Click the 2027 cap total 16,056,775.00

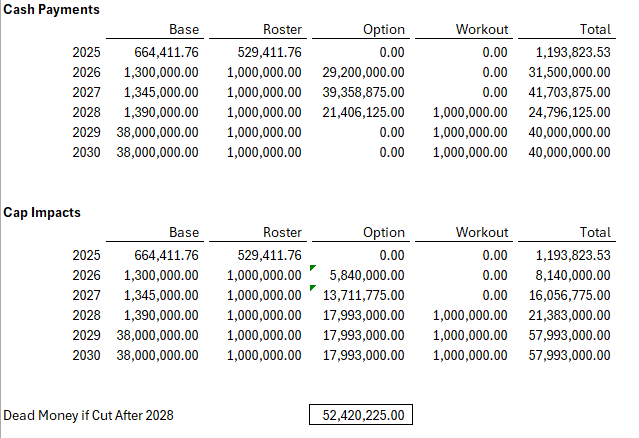(569, 295)
